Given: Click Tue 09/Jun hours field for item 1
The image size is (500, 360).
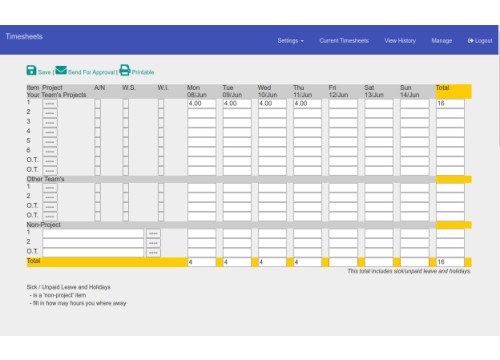Looking at the screenshot, I should pos(237,104).
